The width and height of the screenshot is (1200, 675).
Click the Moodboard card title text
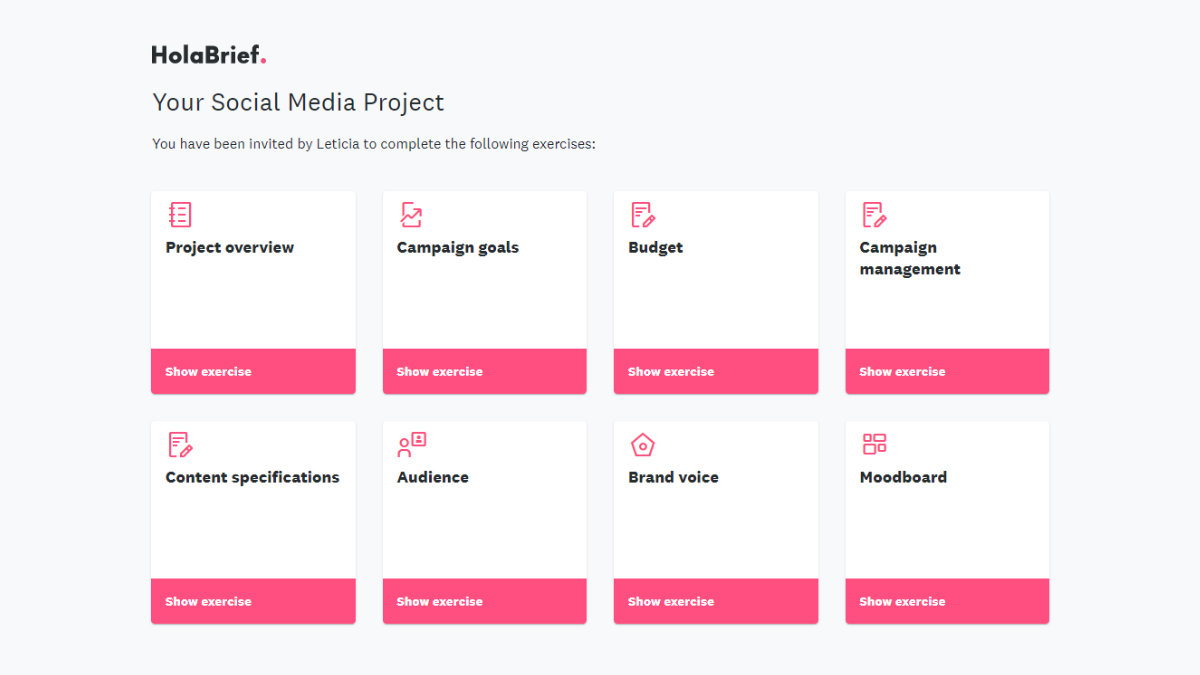(903, 477)
